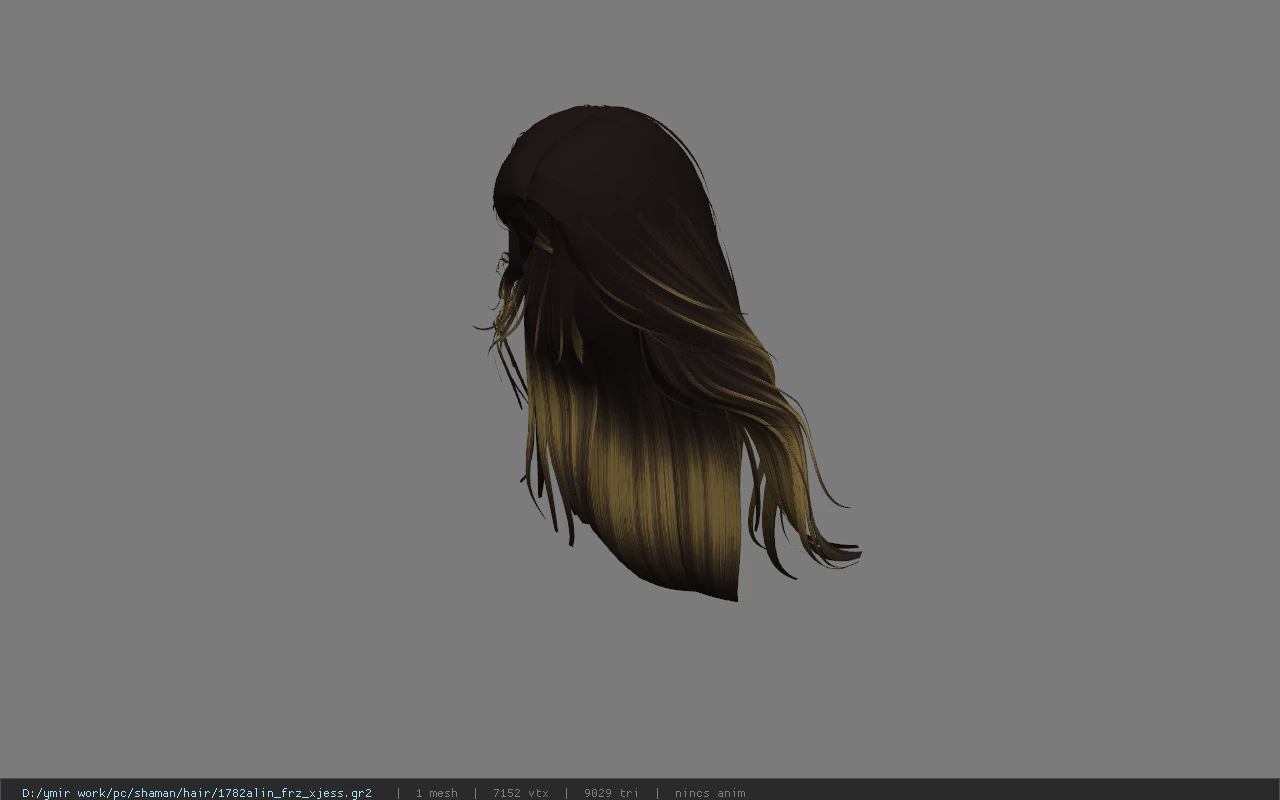Viewport: 1280px width, 800px height.
Task: Click the 'nincs anim' status entry
Action: tap(710, 793)
